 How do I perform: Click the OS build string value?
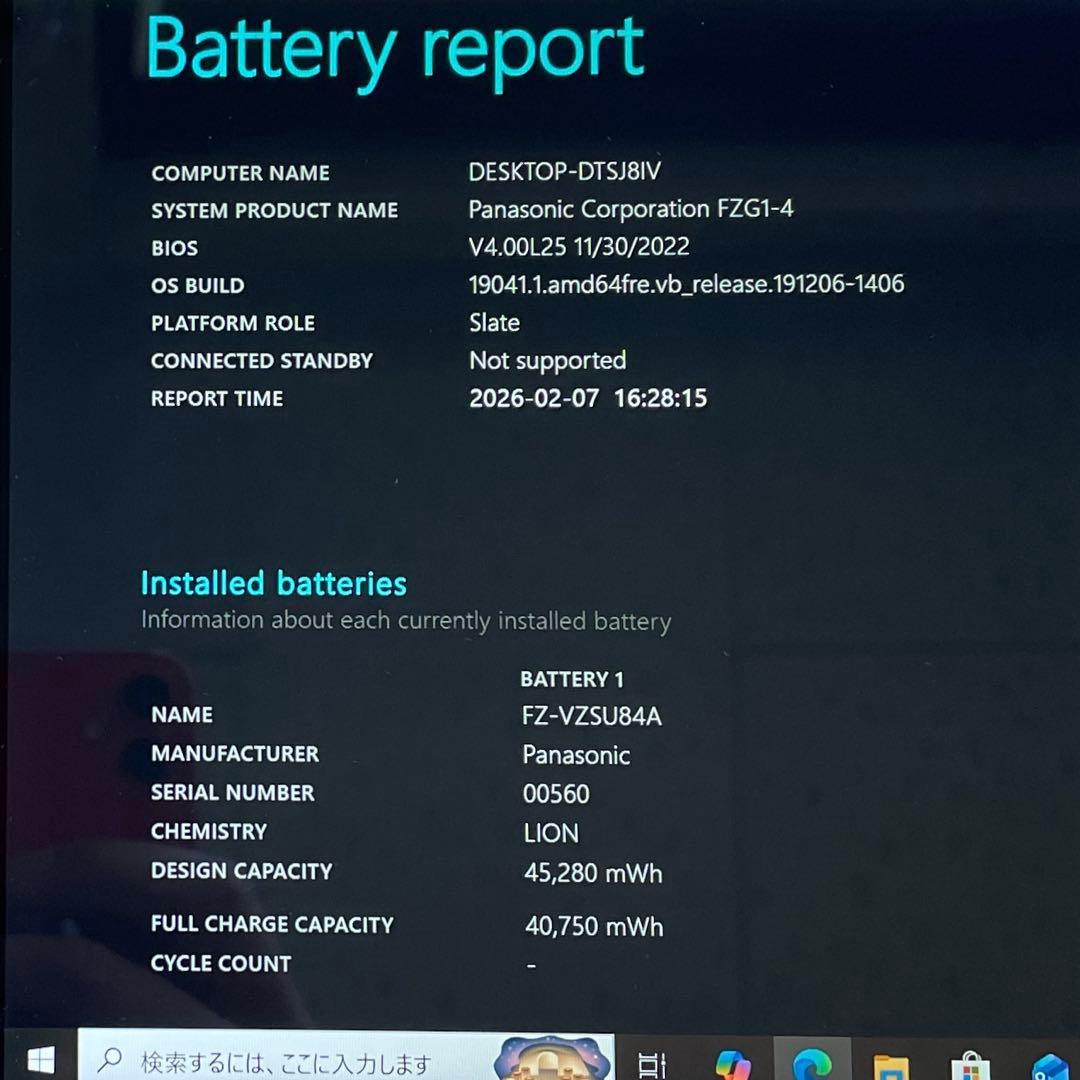686,285
